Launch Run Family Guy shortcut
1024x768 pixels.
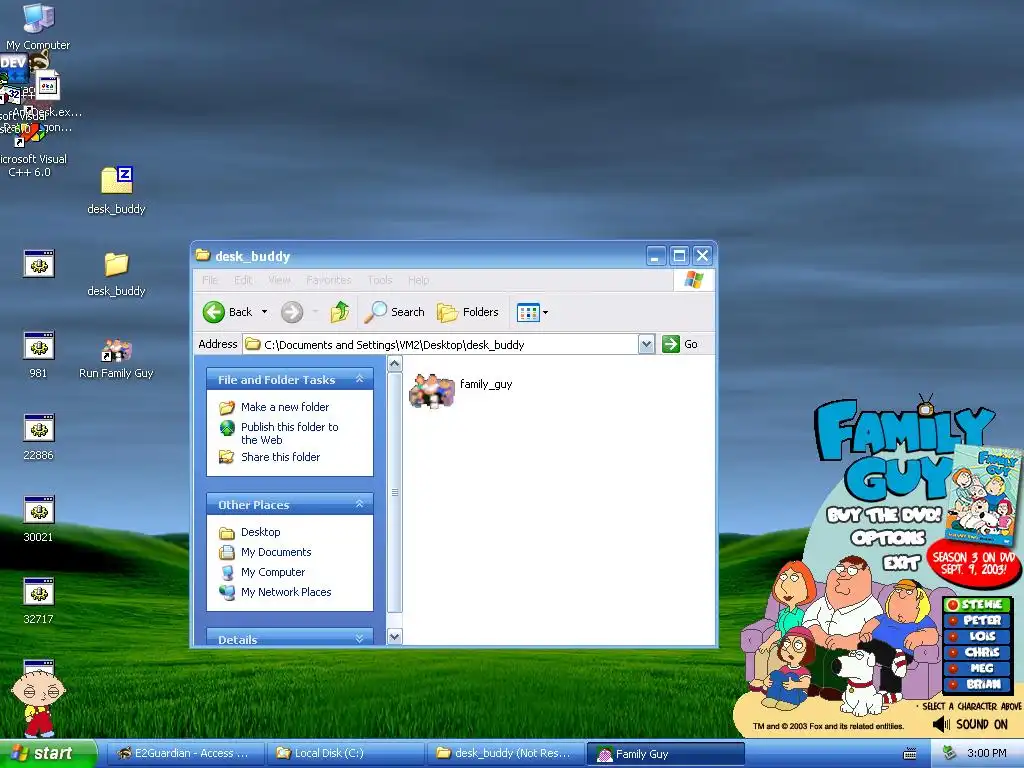click(116, 358)
